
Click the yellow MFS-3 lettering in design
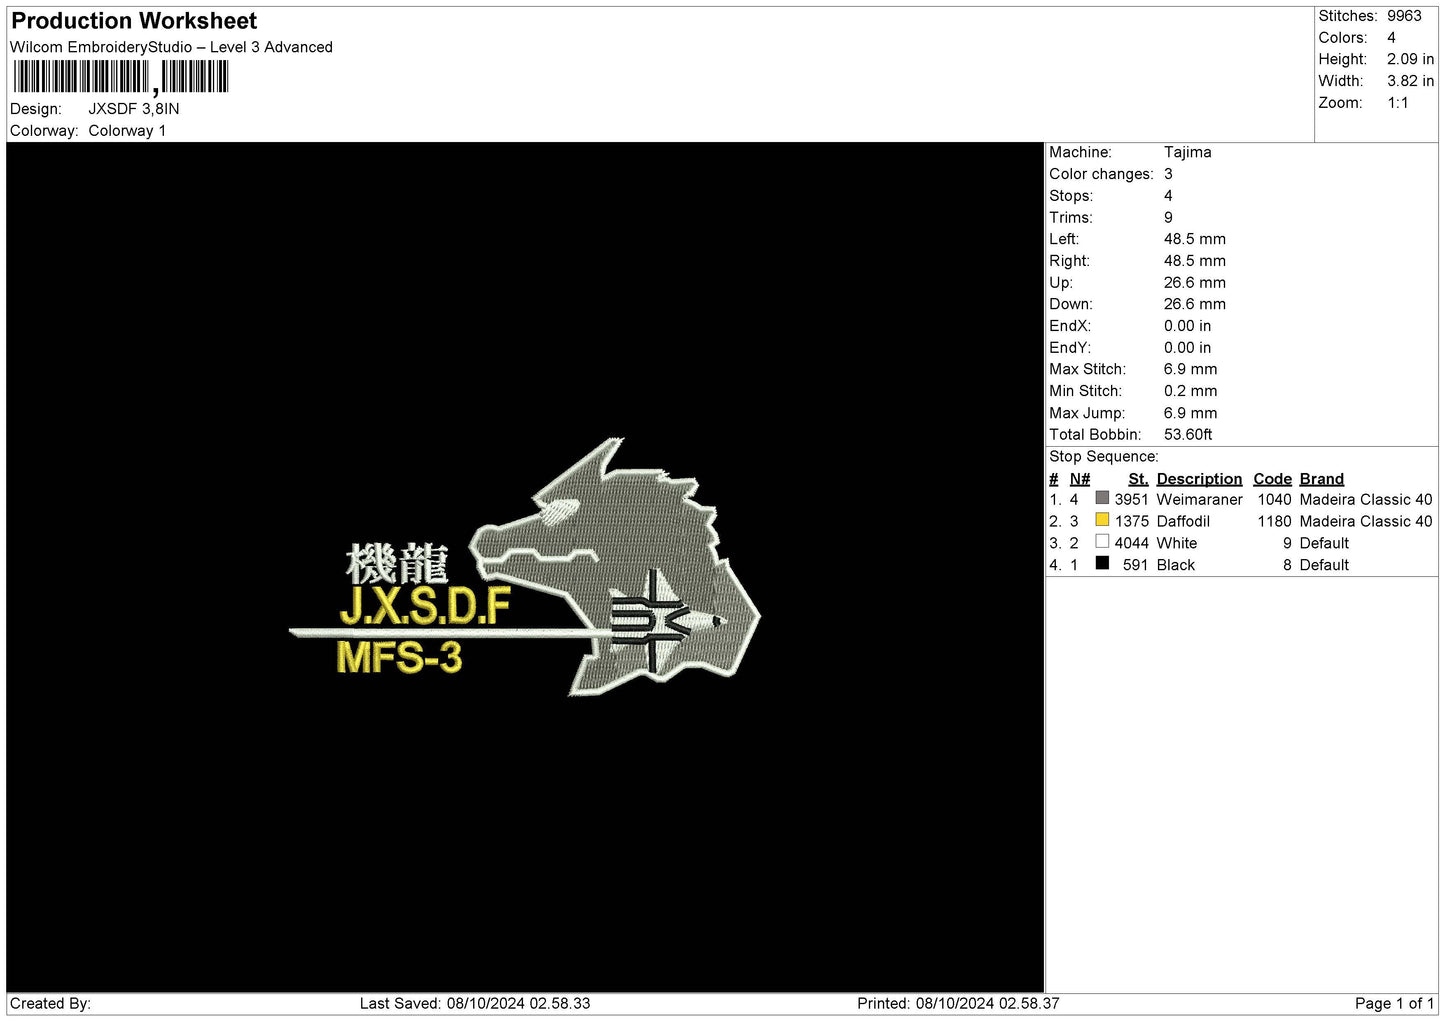pyautogui.click(x=399, y=658)
